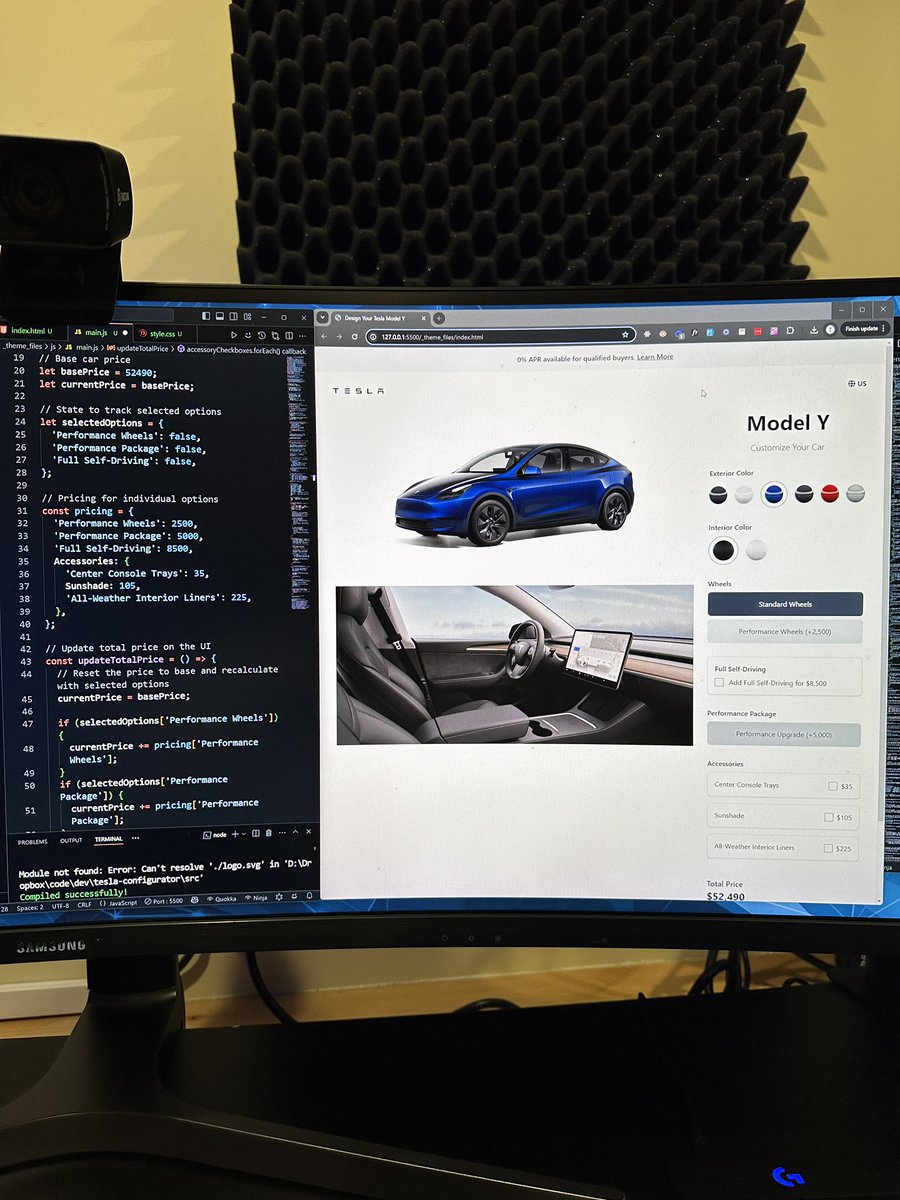Change encoding via UTF-8 status item
This screenshot has height=1200, width=900.
pos(59,905)
